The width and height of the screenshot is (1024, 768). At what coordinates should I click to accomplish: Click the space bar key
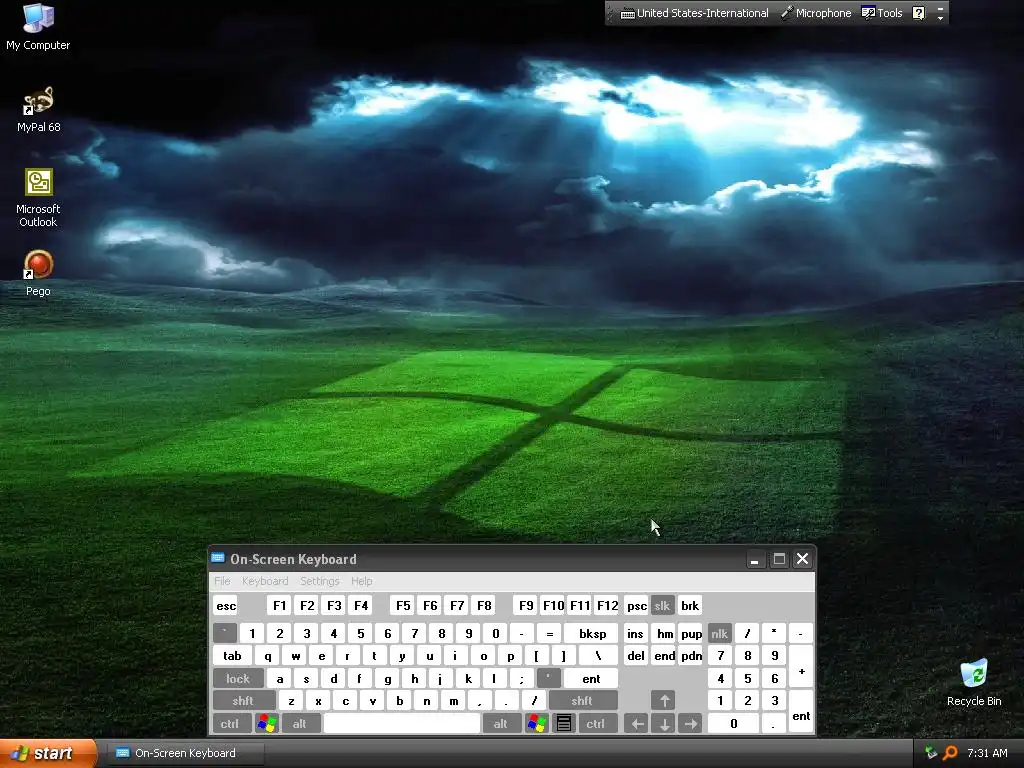coord(402,724)
